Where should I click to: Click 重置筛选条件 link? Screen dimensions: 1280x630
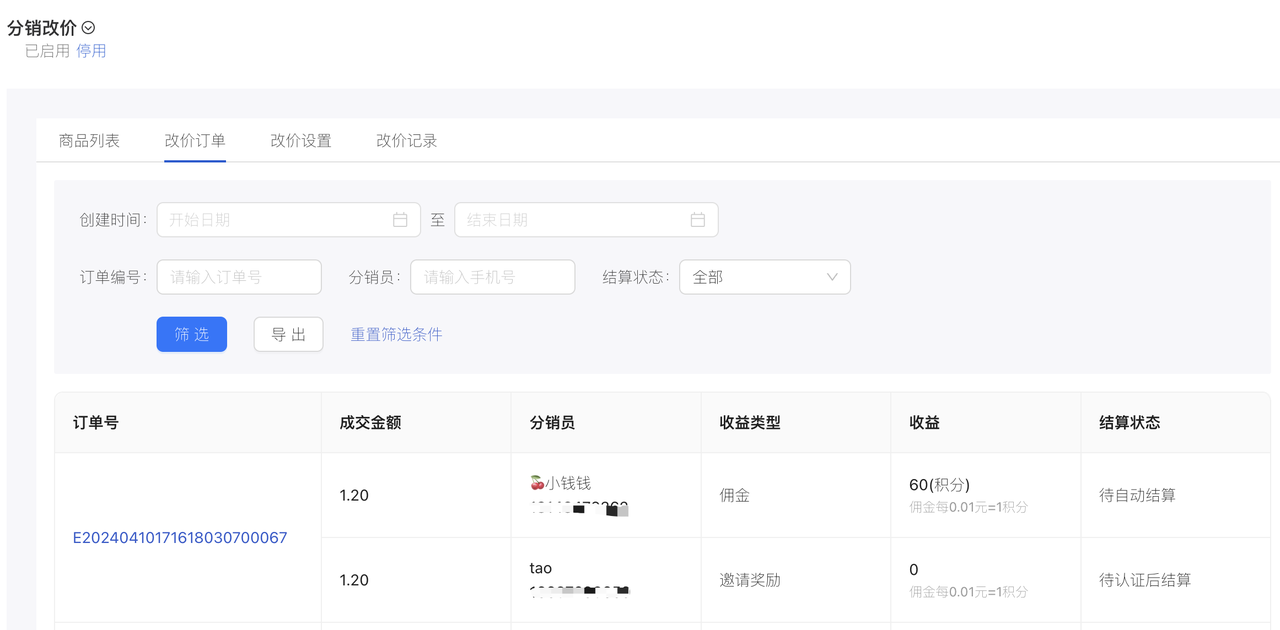[396, 334]
